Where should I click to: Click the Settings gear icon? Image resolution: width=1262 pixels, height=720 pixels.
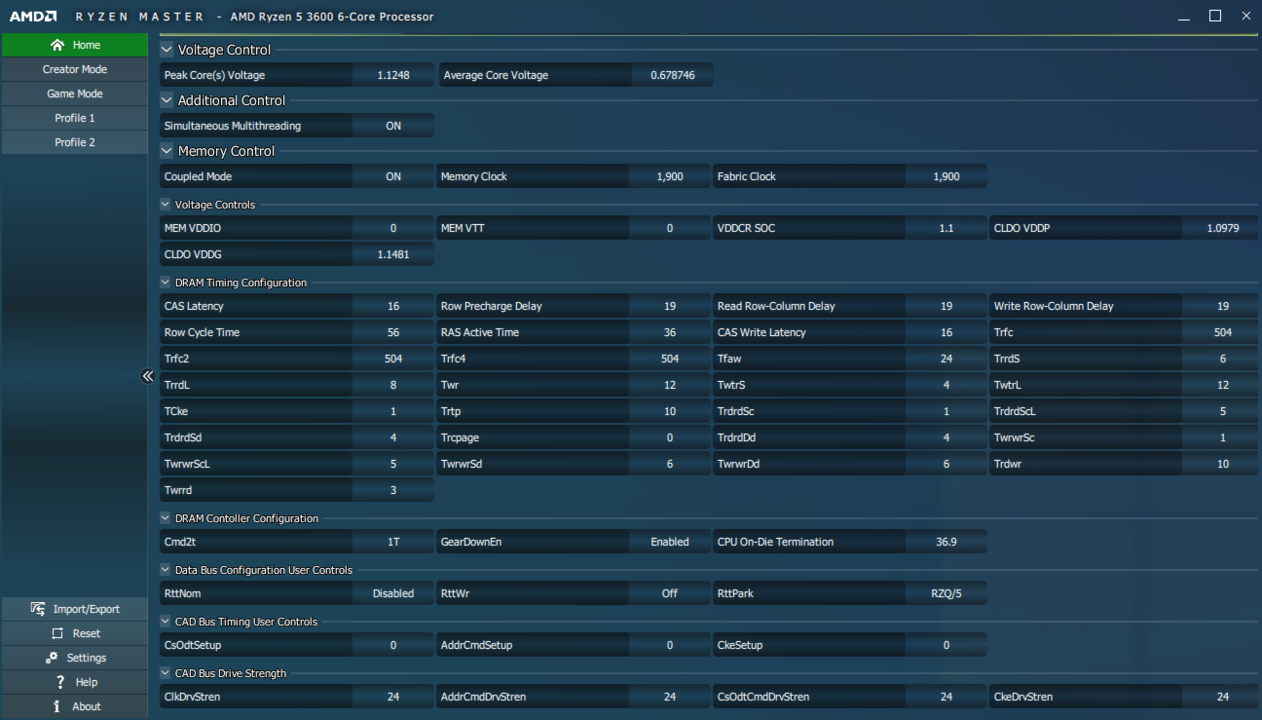(52, 658)
